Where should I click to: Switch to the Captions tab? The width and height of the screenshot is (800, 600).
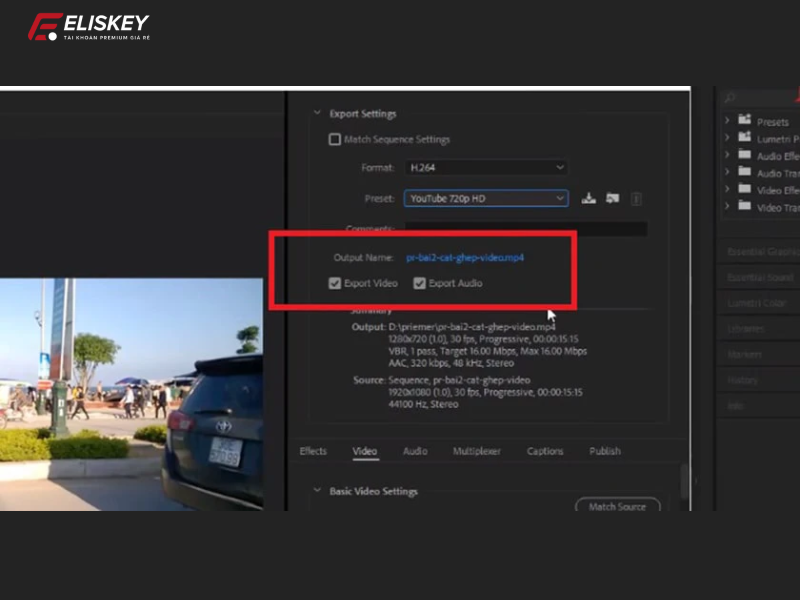544,451
